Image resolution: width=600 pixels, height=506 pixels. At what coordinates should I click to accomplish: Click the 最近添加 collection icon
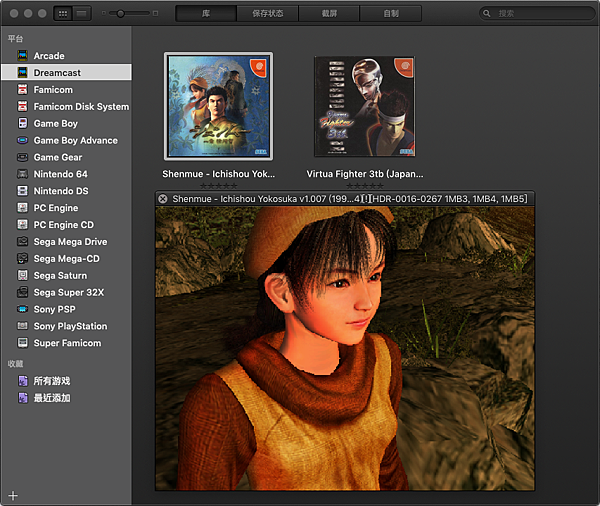point(23,398)
